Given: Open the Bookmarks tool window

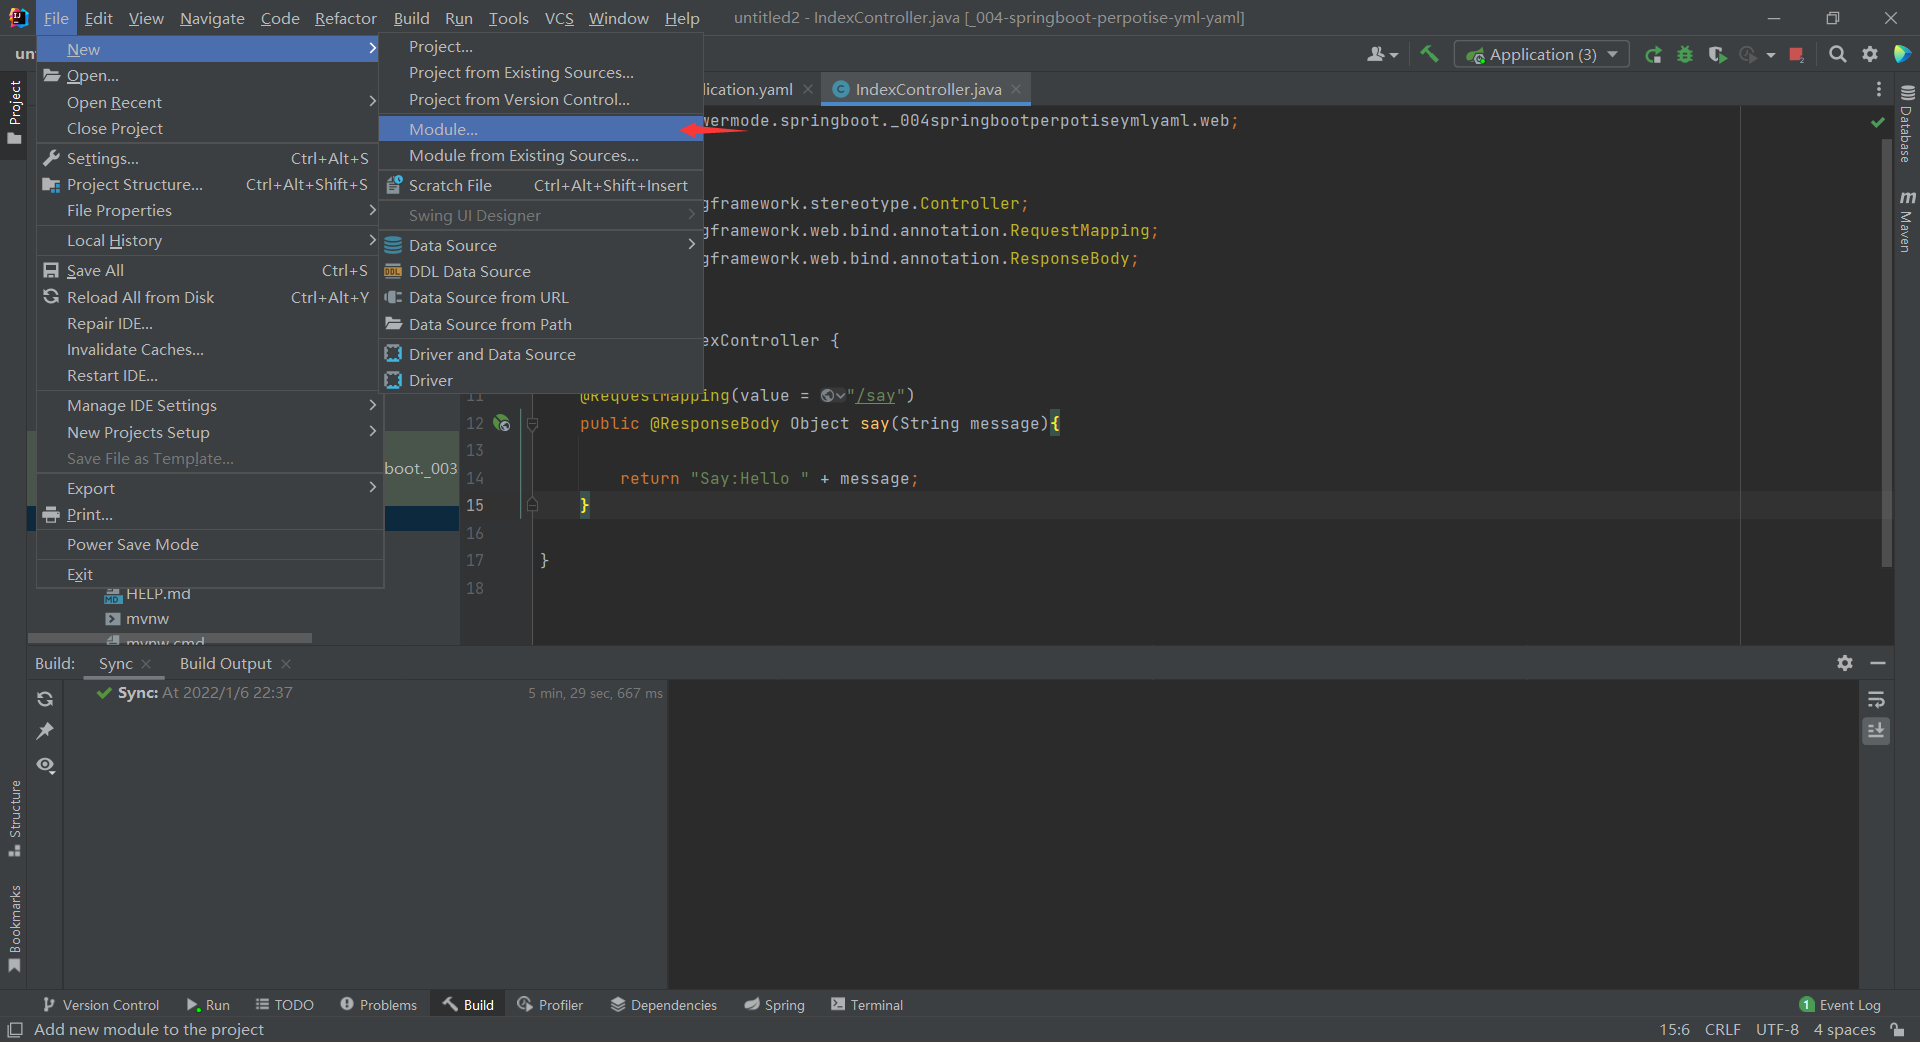Looking at the screenshot, I should pyautogui.click(x=14, y=928).
